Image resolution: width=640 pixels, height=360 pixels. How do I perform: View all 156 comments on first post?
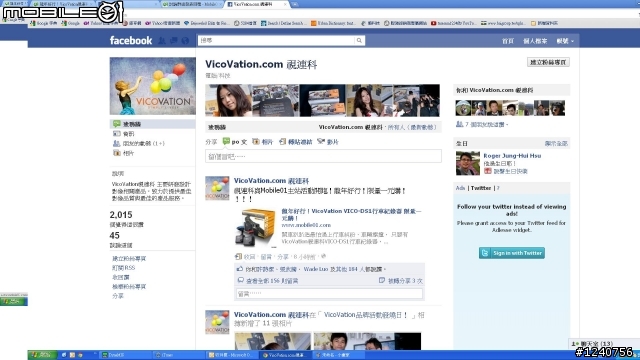(x=272, y=281)
